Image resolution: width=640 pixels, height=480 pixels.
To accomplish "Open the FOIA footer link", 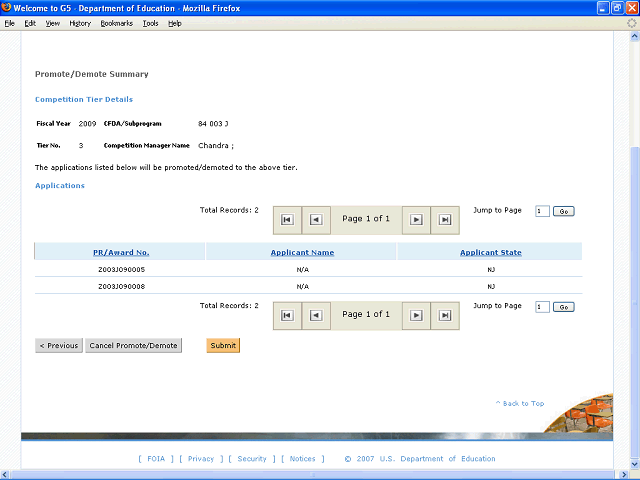I will [156, 459].
